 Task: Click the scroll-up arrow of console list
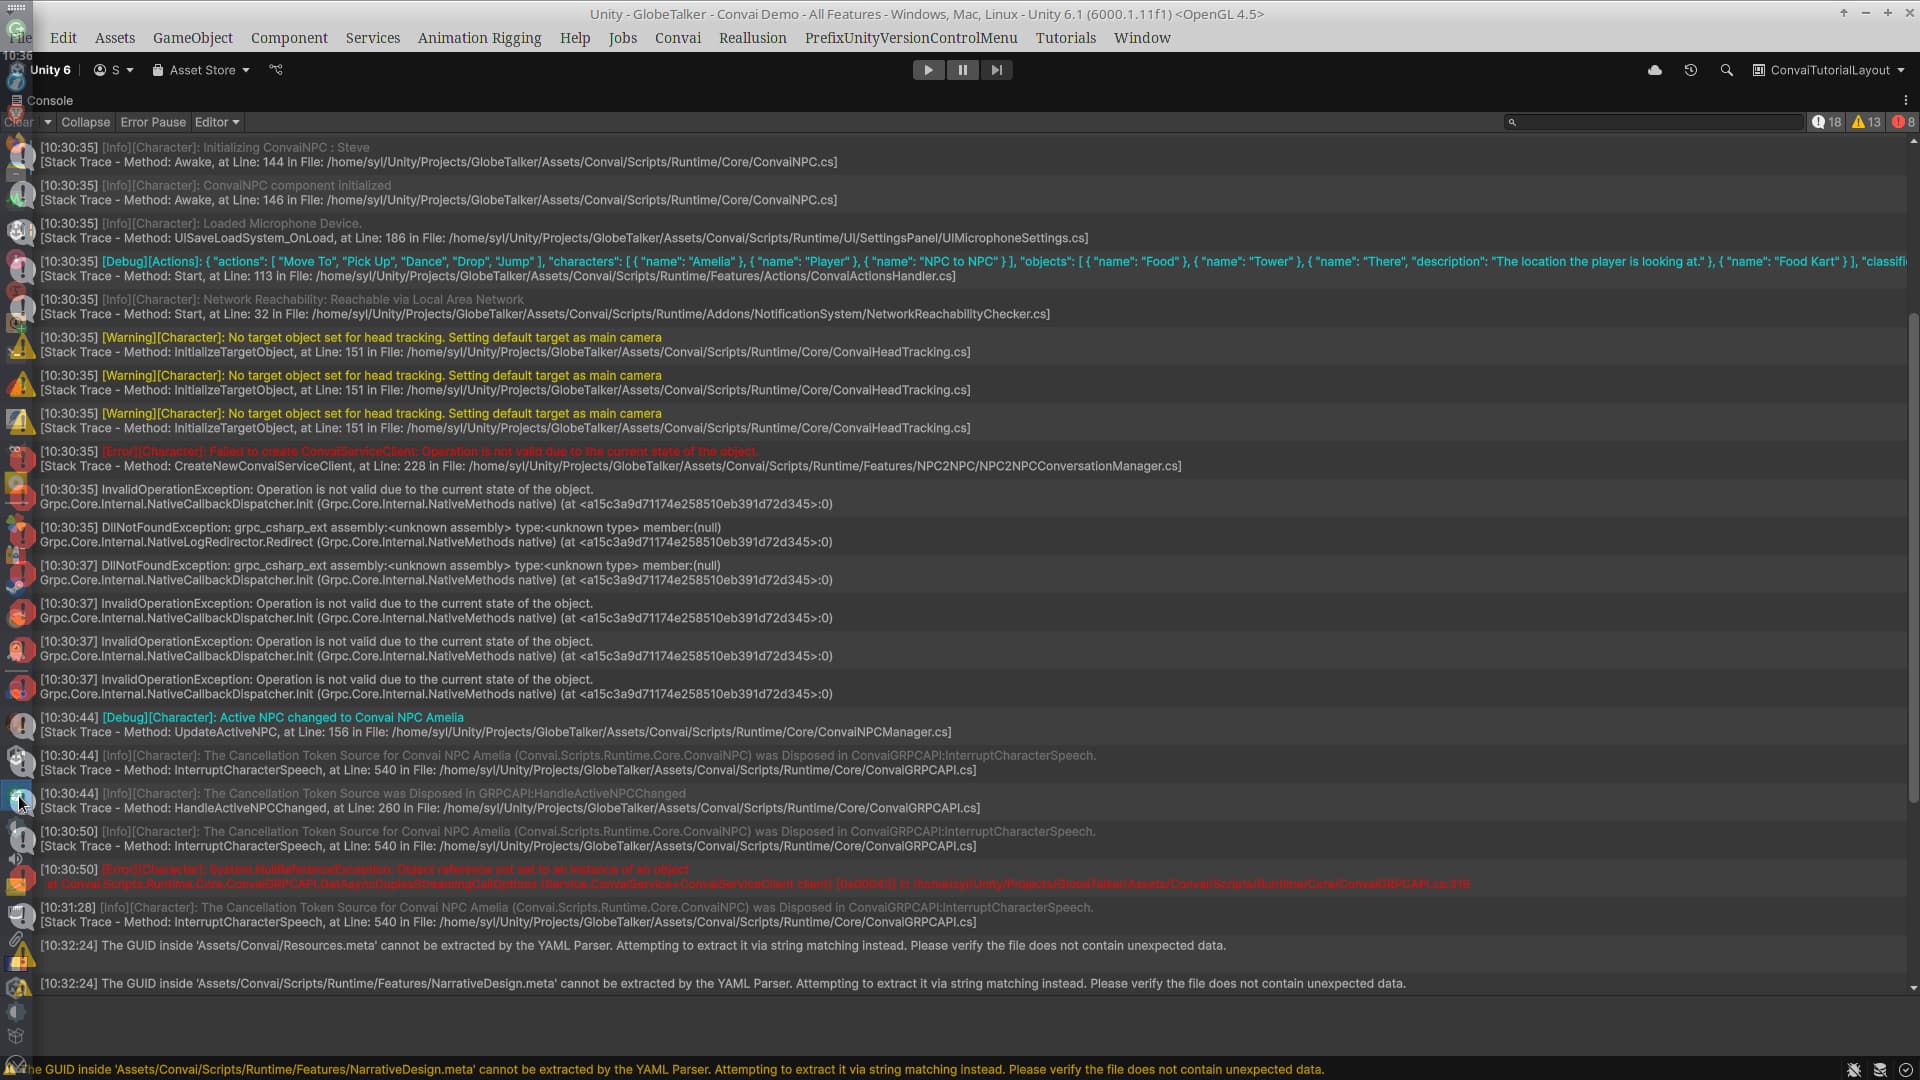click(x=1913, y=141)
